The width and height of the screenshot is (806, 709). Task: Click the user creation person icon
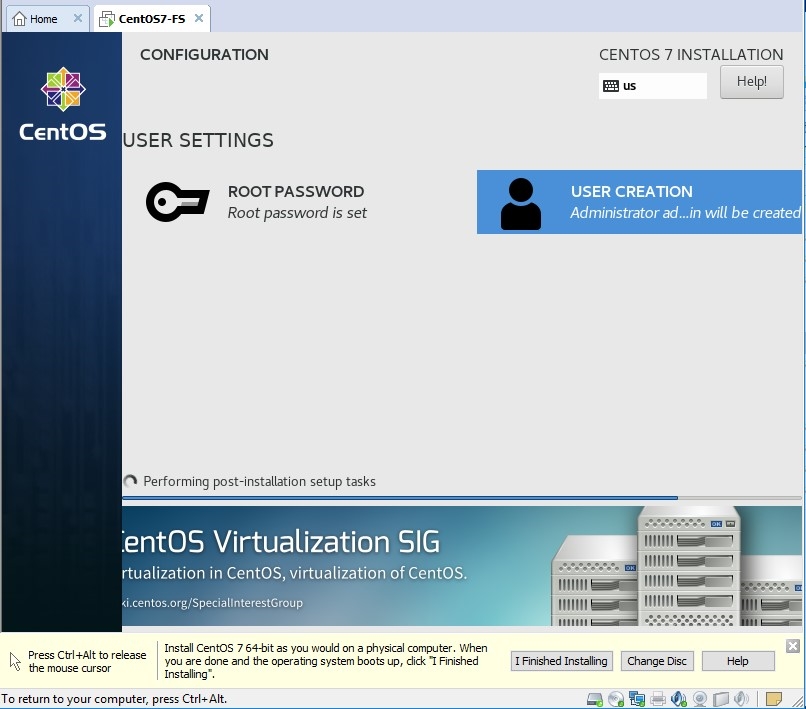(x=520, y=203)
